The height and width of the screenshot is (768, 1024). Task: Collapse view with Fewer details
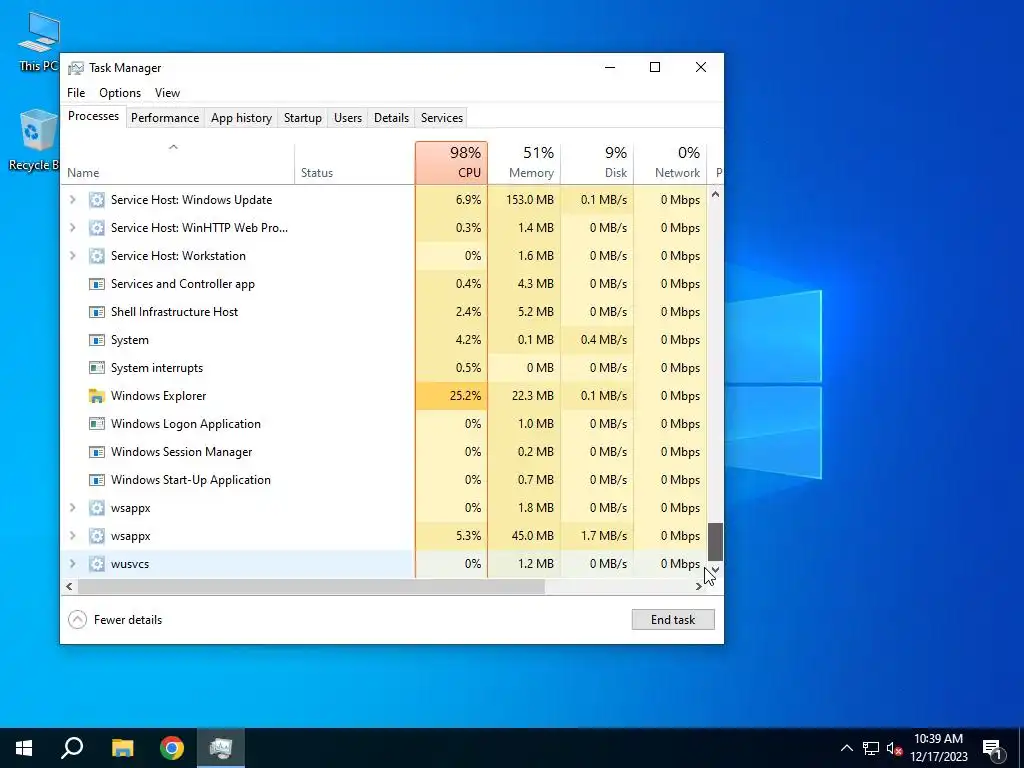pyautogui.click(x=115, y=620)
